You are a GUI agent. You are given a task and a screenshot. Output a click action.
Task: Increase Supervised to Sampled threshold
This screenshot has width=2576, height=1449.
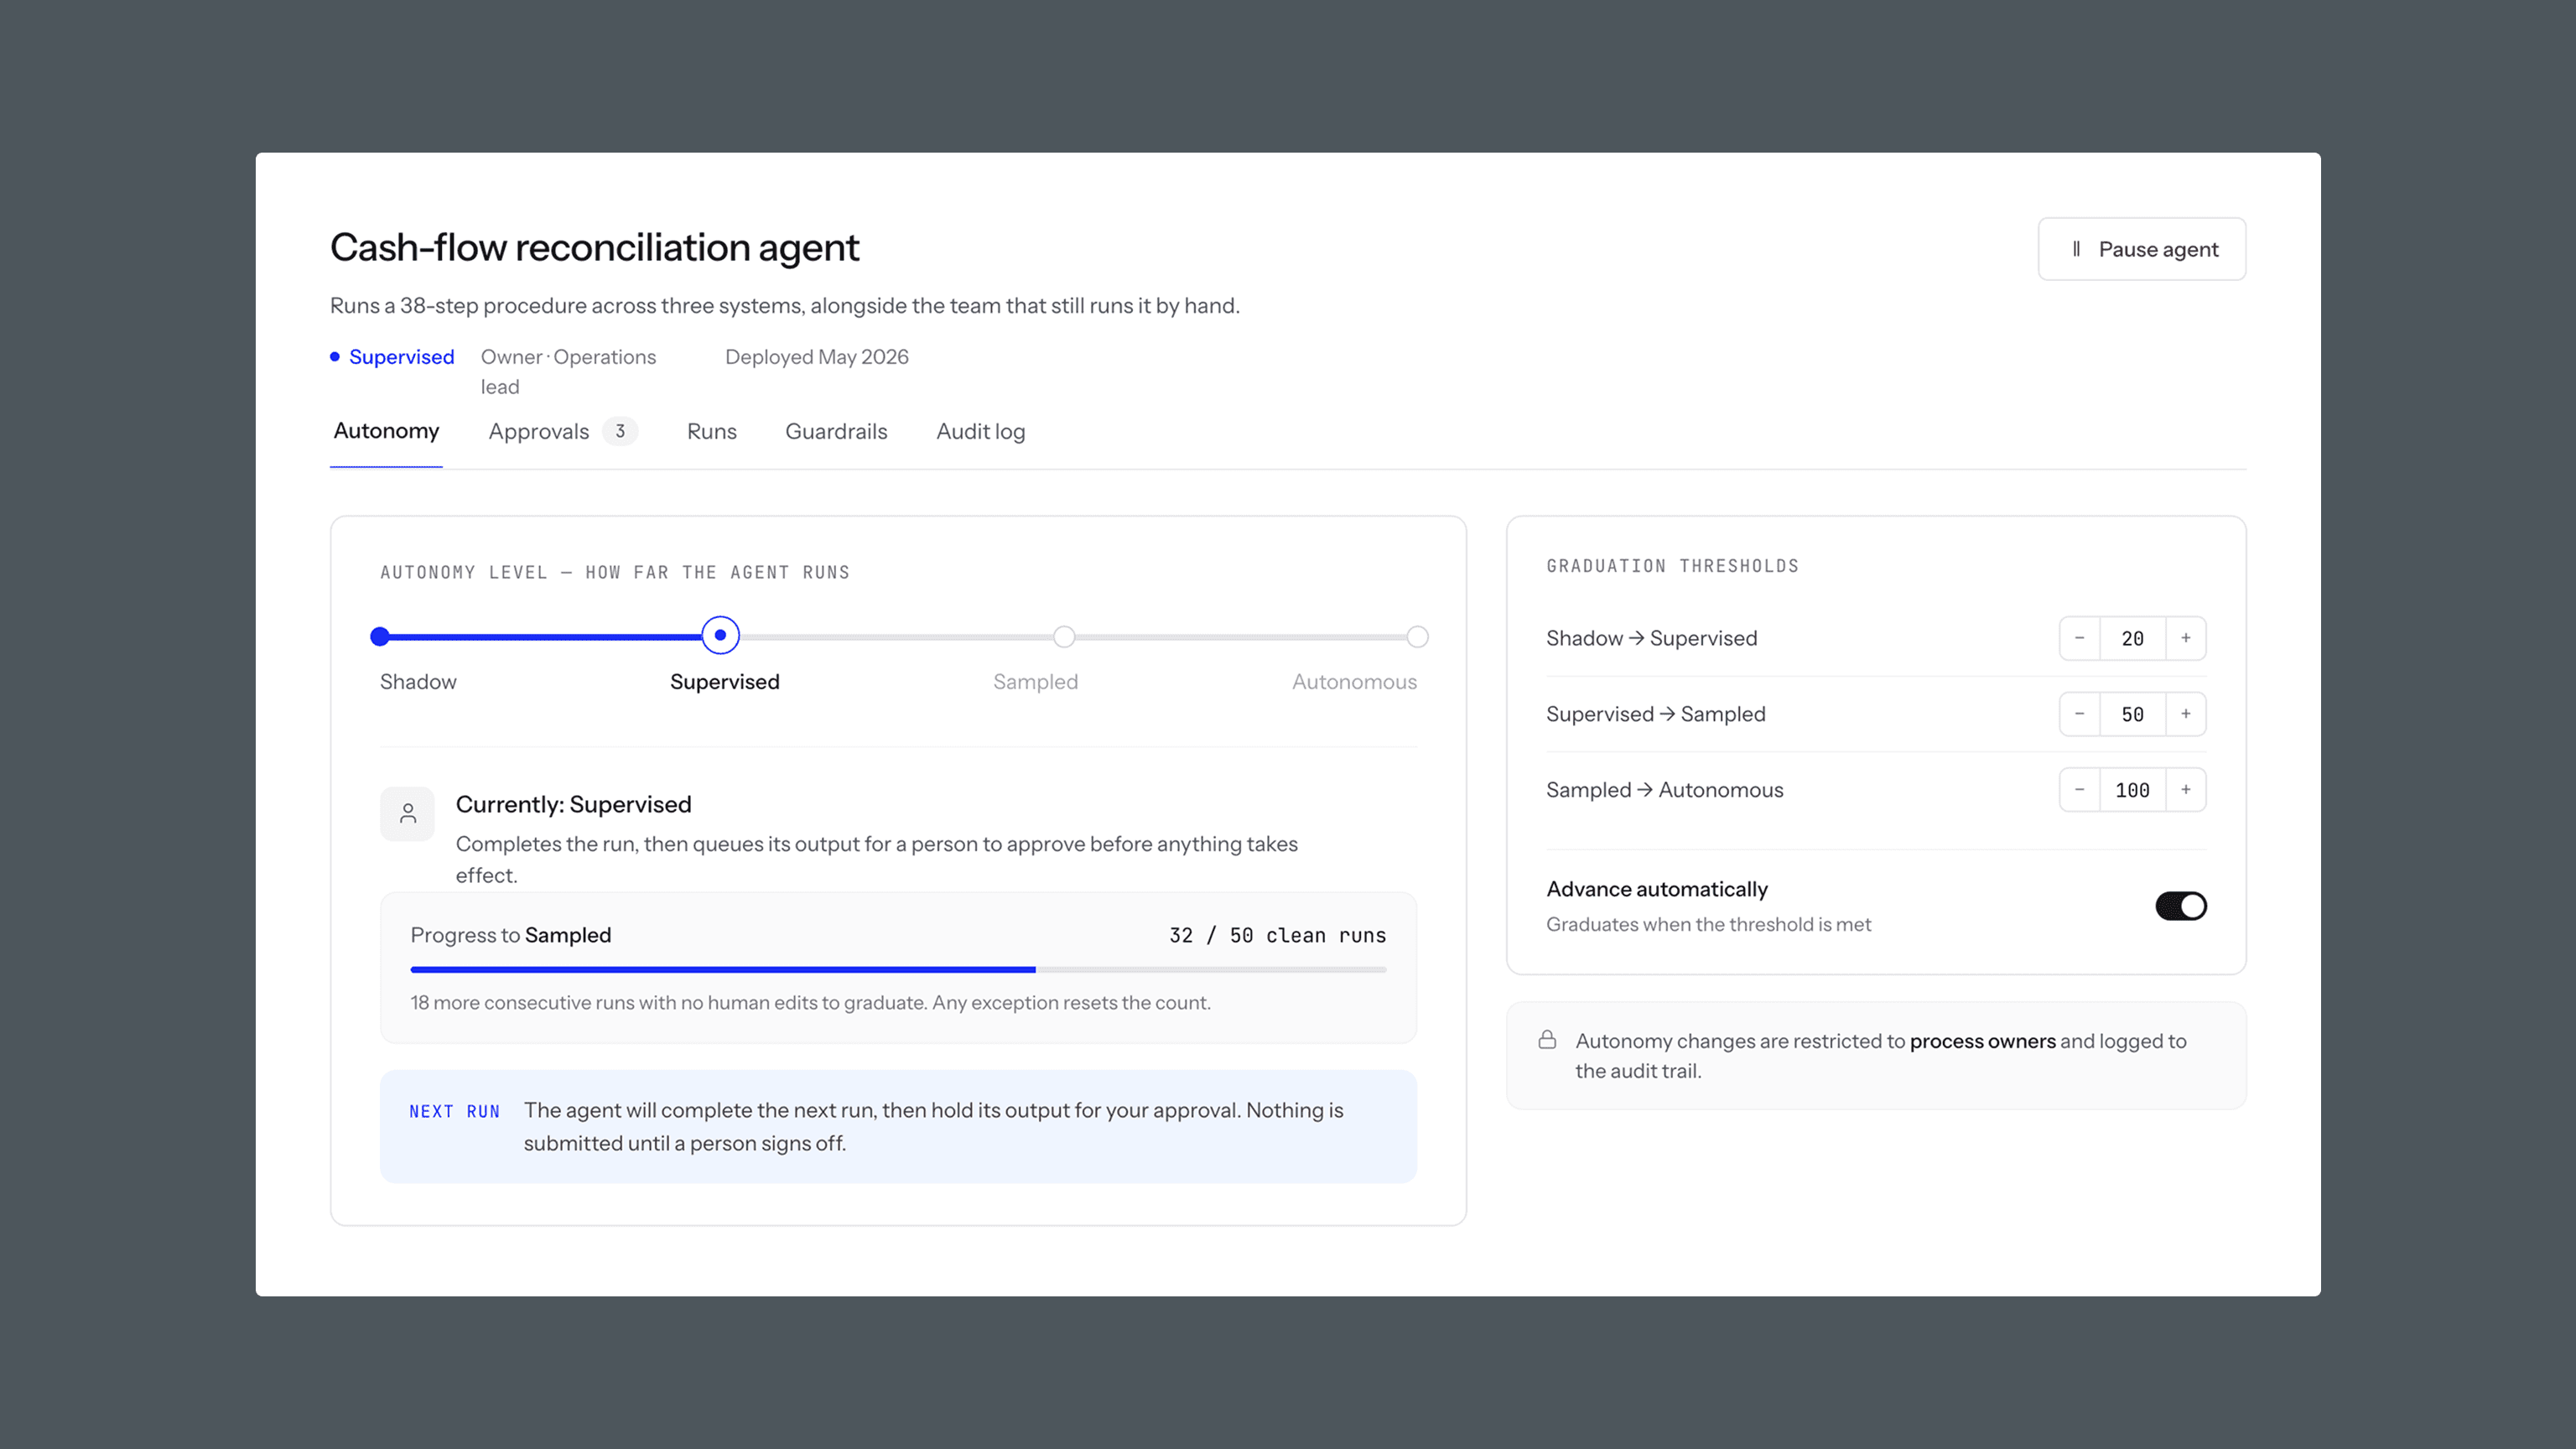pos(2186,714)
